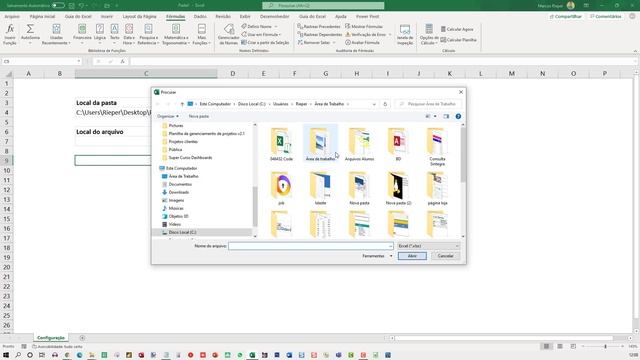The width and height of the screenshot is (640, 360).
Task: Switch to the Dados tab
Action: (200, 17)
